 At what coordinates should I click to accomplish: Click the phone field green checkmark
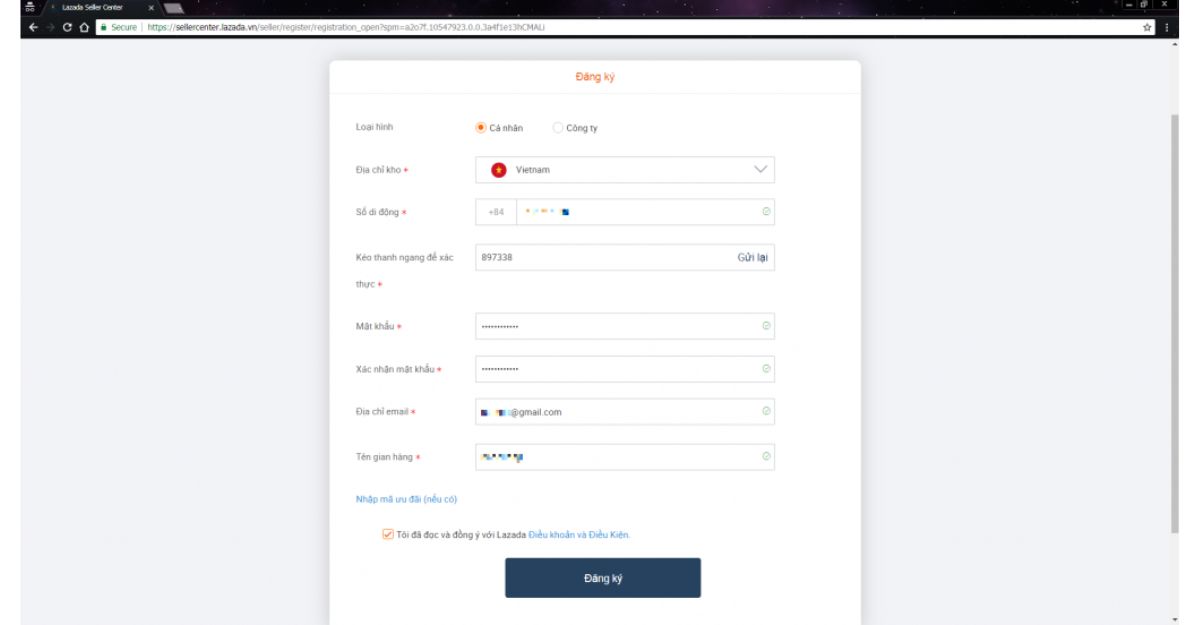766,212
